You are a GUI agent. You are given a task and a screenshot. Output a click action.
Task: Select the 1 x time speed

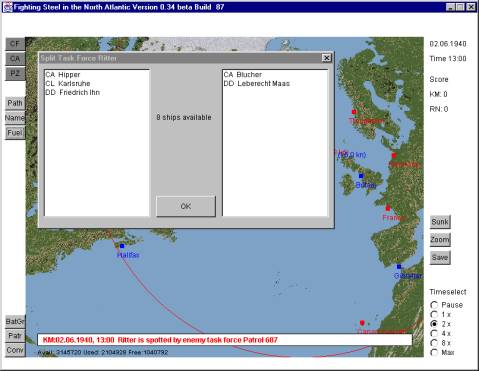[x=434, y=314]
